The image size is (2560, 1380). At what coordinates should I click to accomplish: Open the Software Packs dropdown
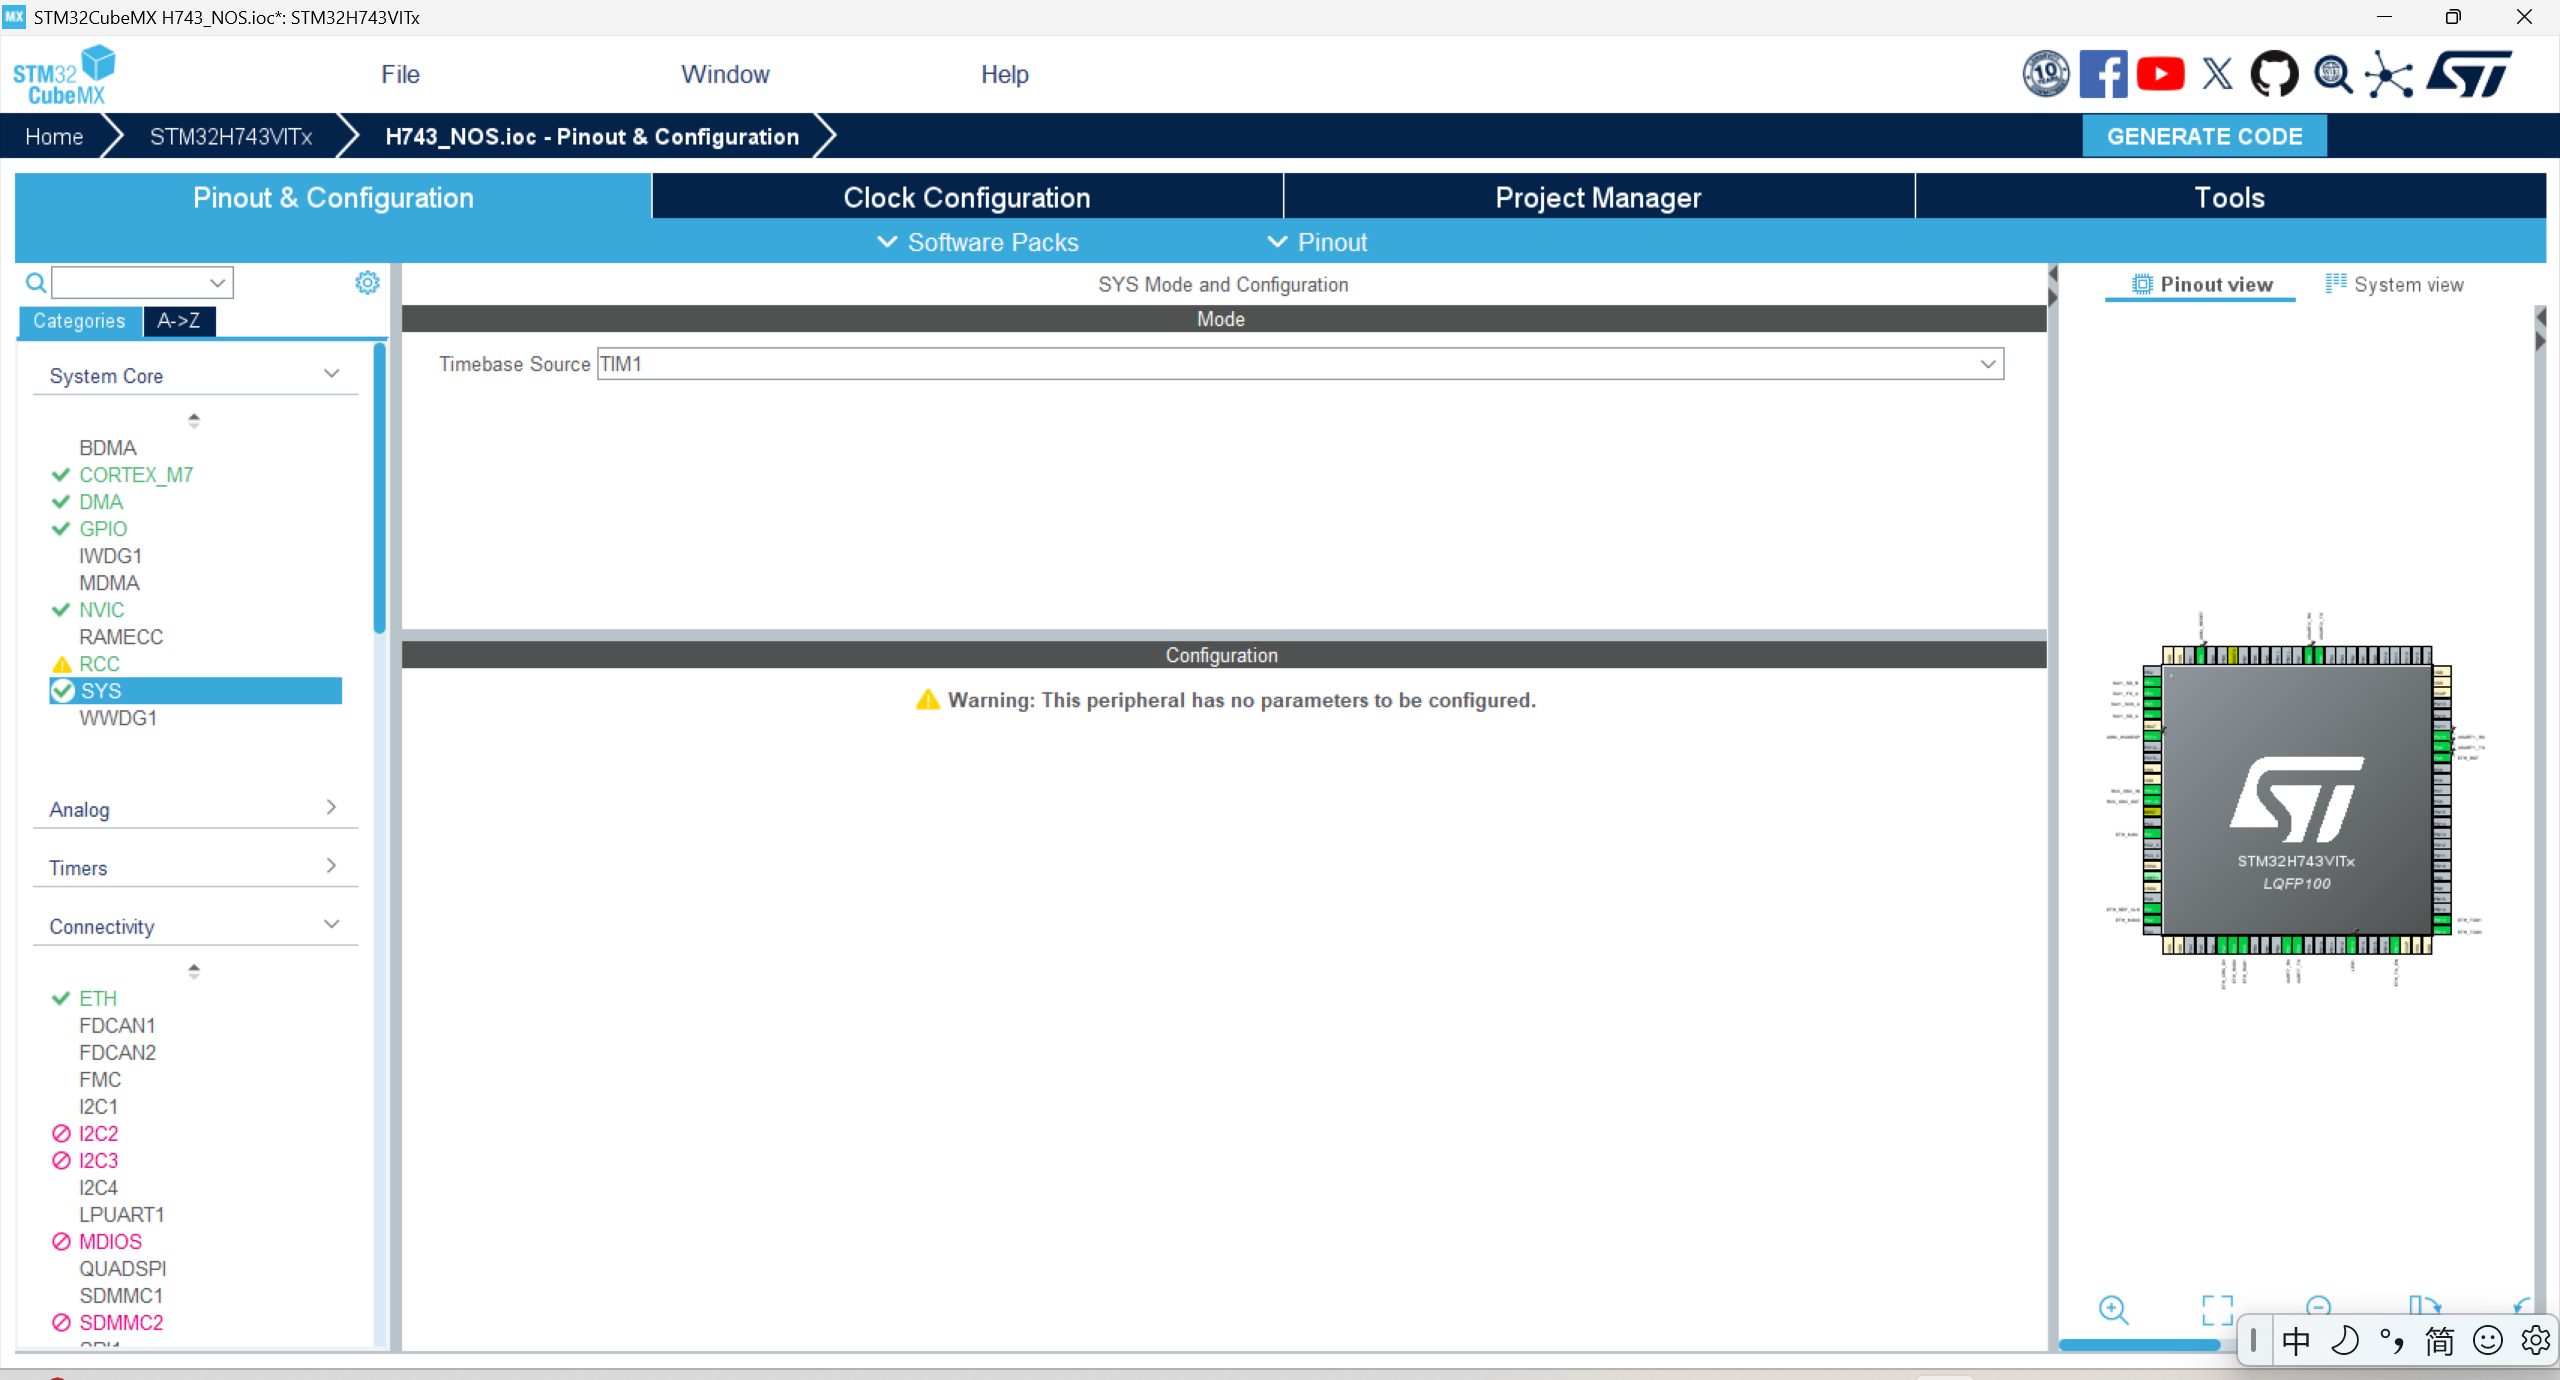pyautogui.click(x=977, y=242)
